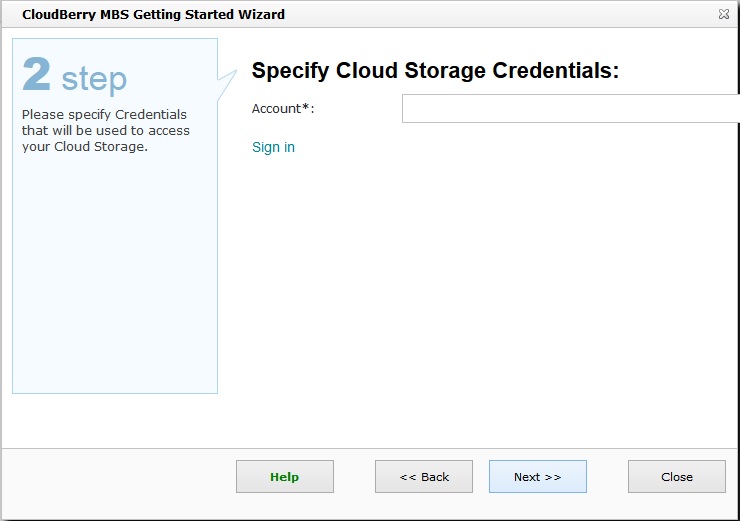This screenshot has width=740, height=521.
Task: Click the large number 2 in step panel
Action: pyautogui.click(x=37, y=75)
